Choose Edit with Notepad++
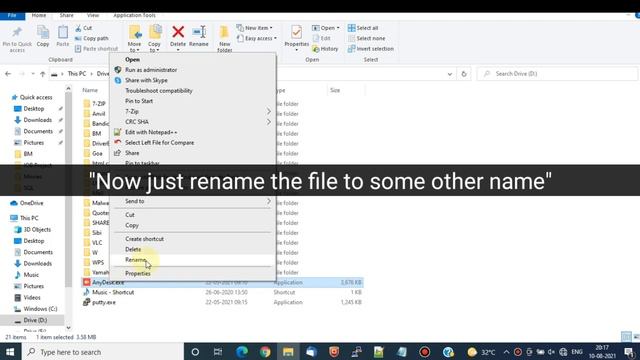This screenshot has width=640, height=360. pos(192,132)
